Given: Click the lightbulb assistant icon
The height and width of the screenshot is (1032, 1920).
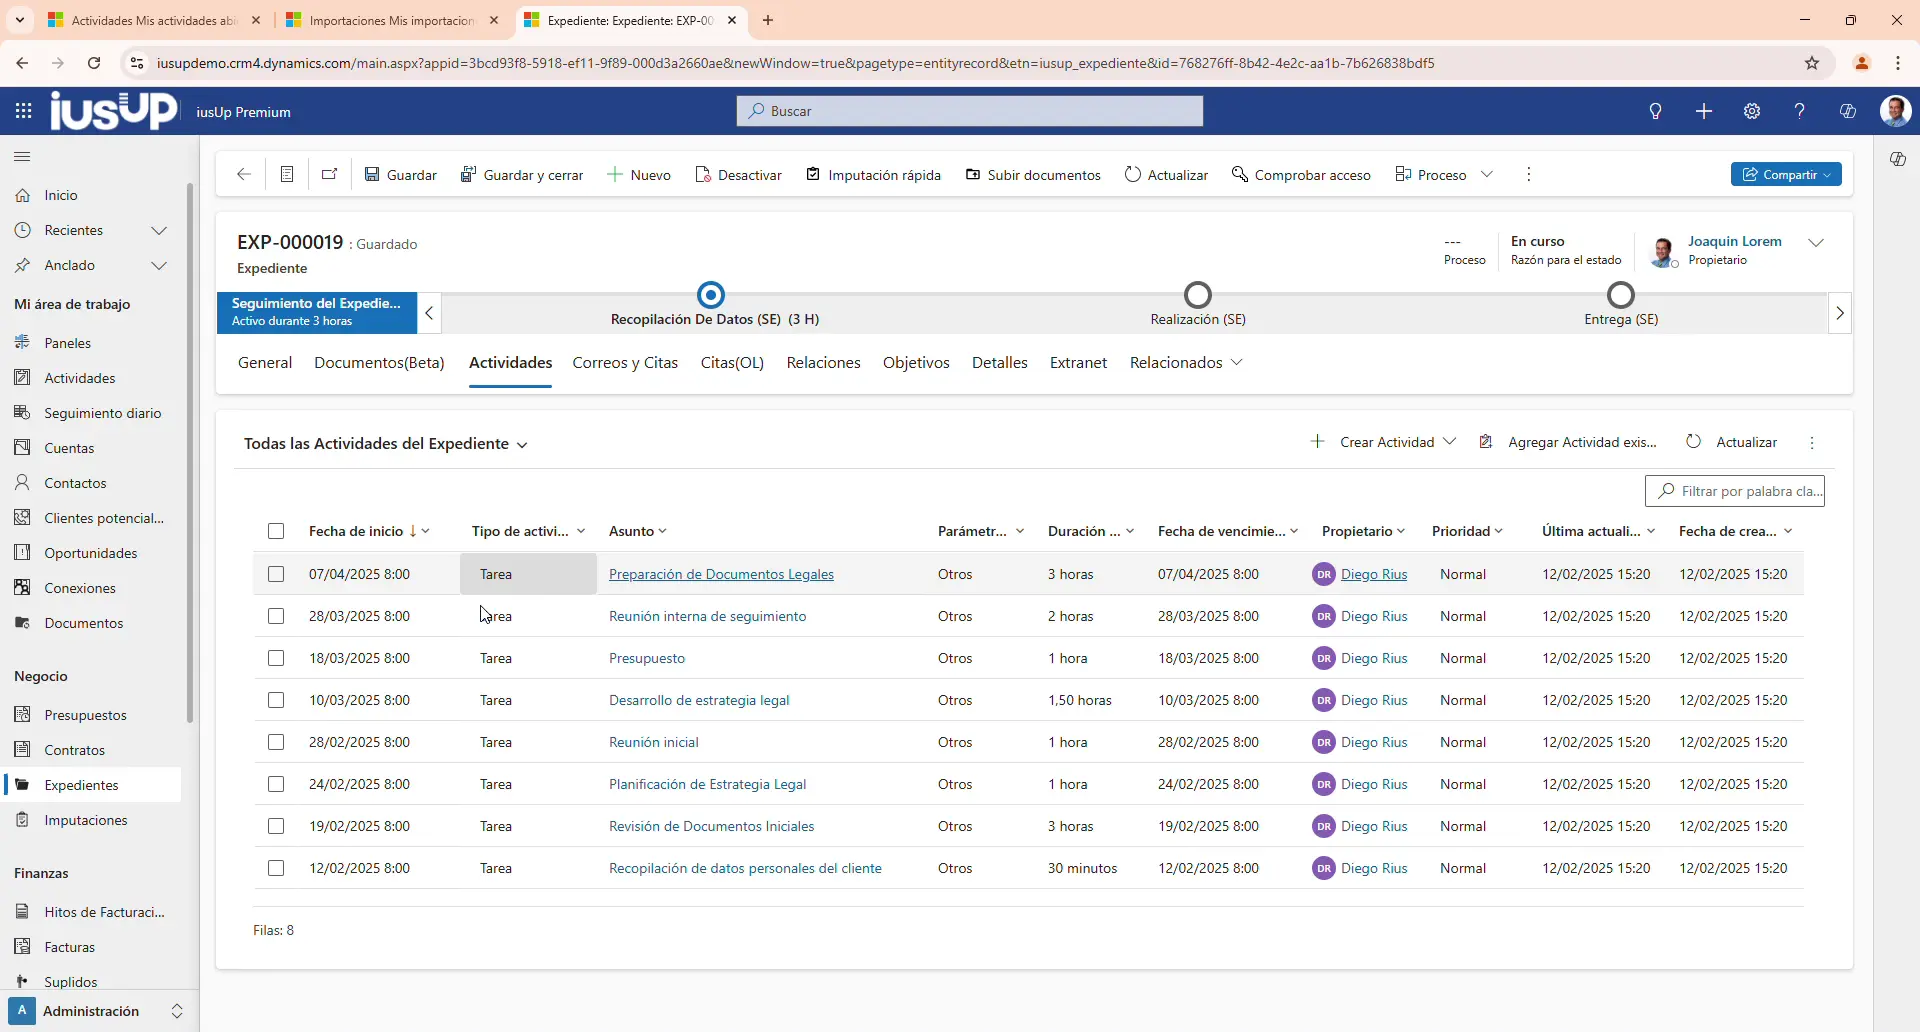Looking at the screenshot, I should click(1656, 111).
